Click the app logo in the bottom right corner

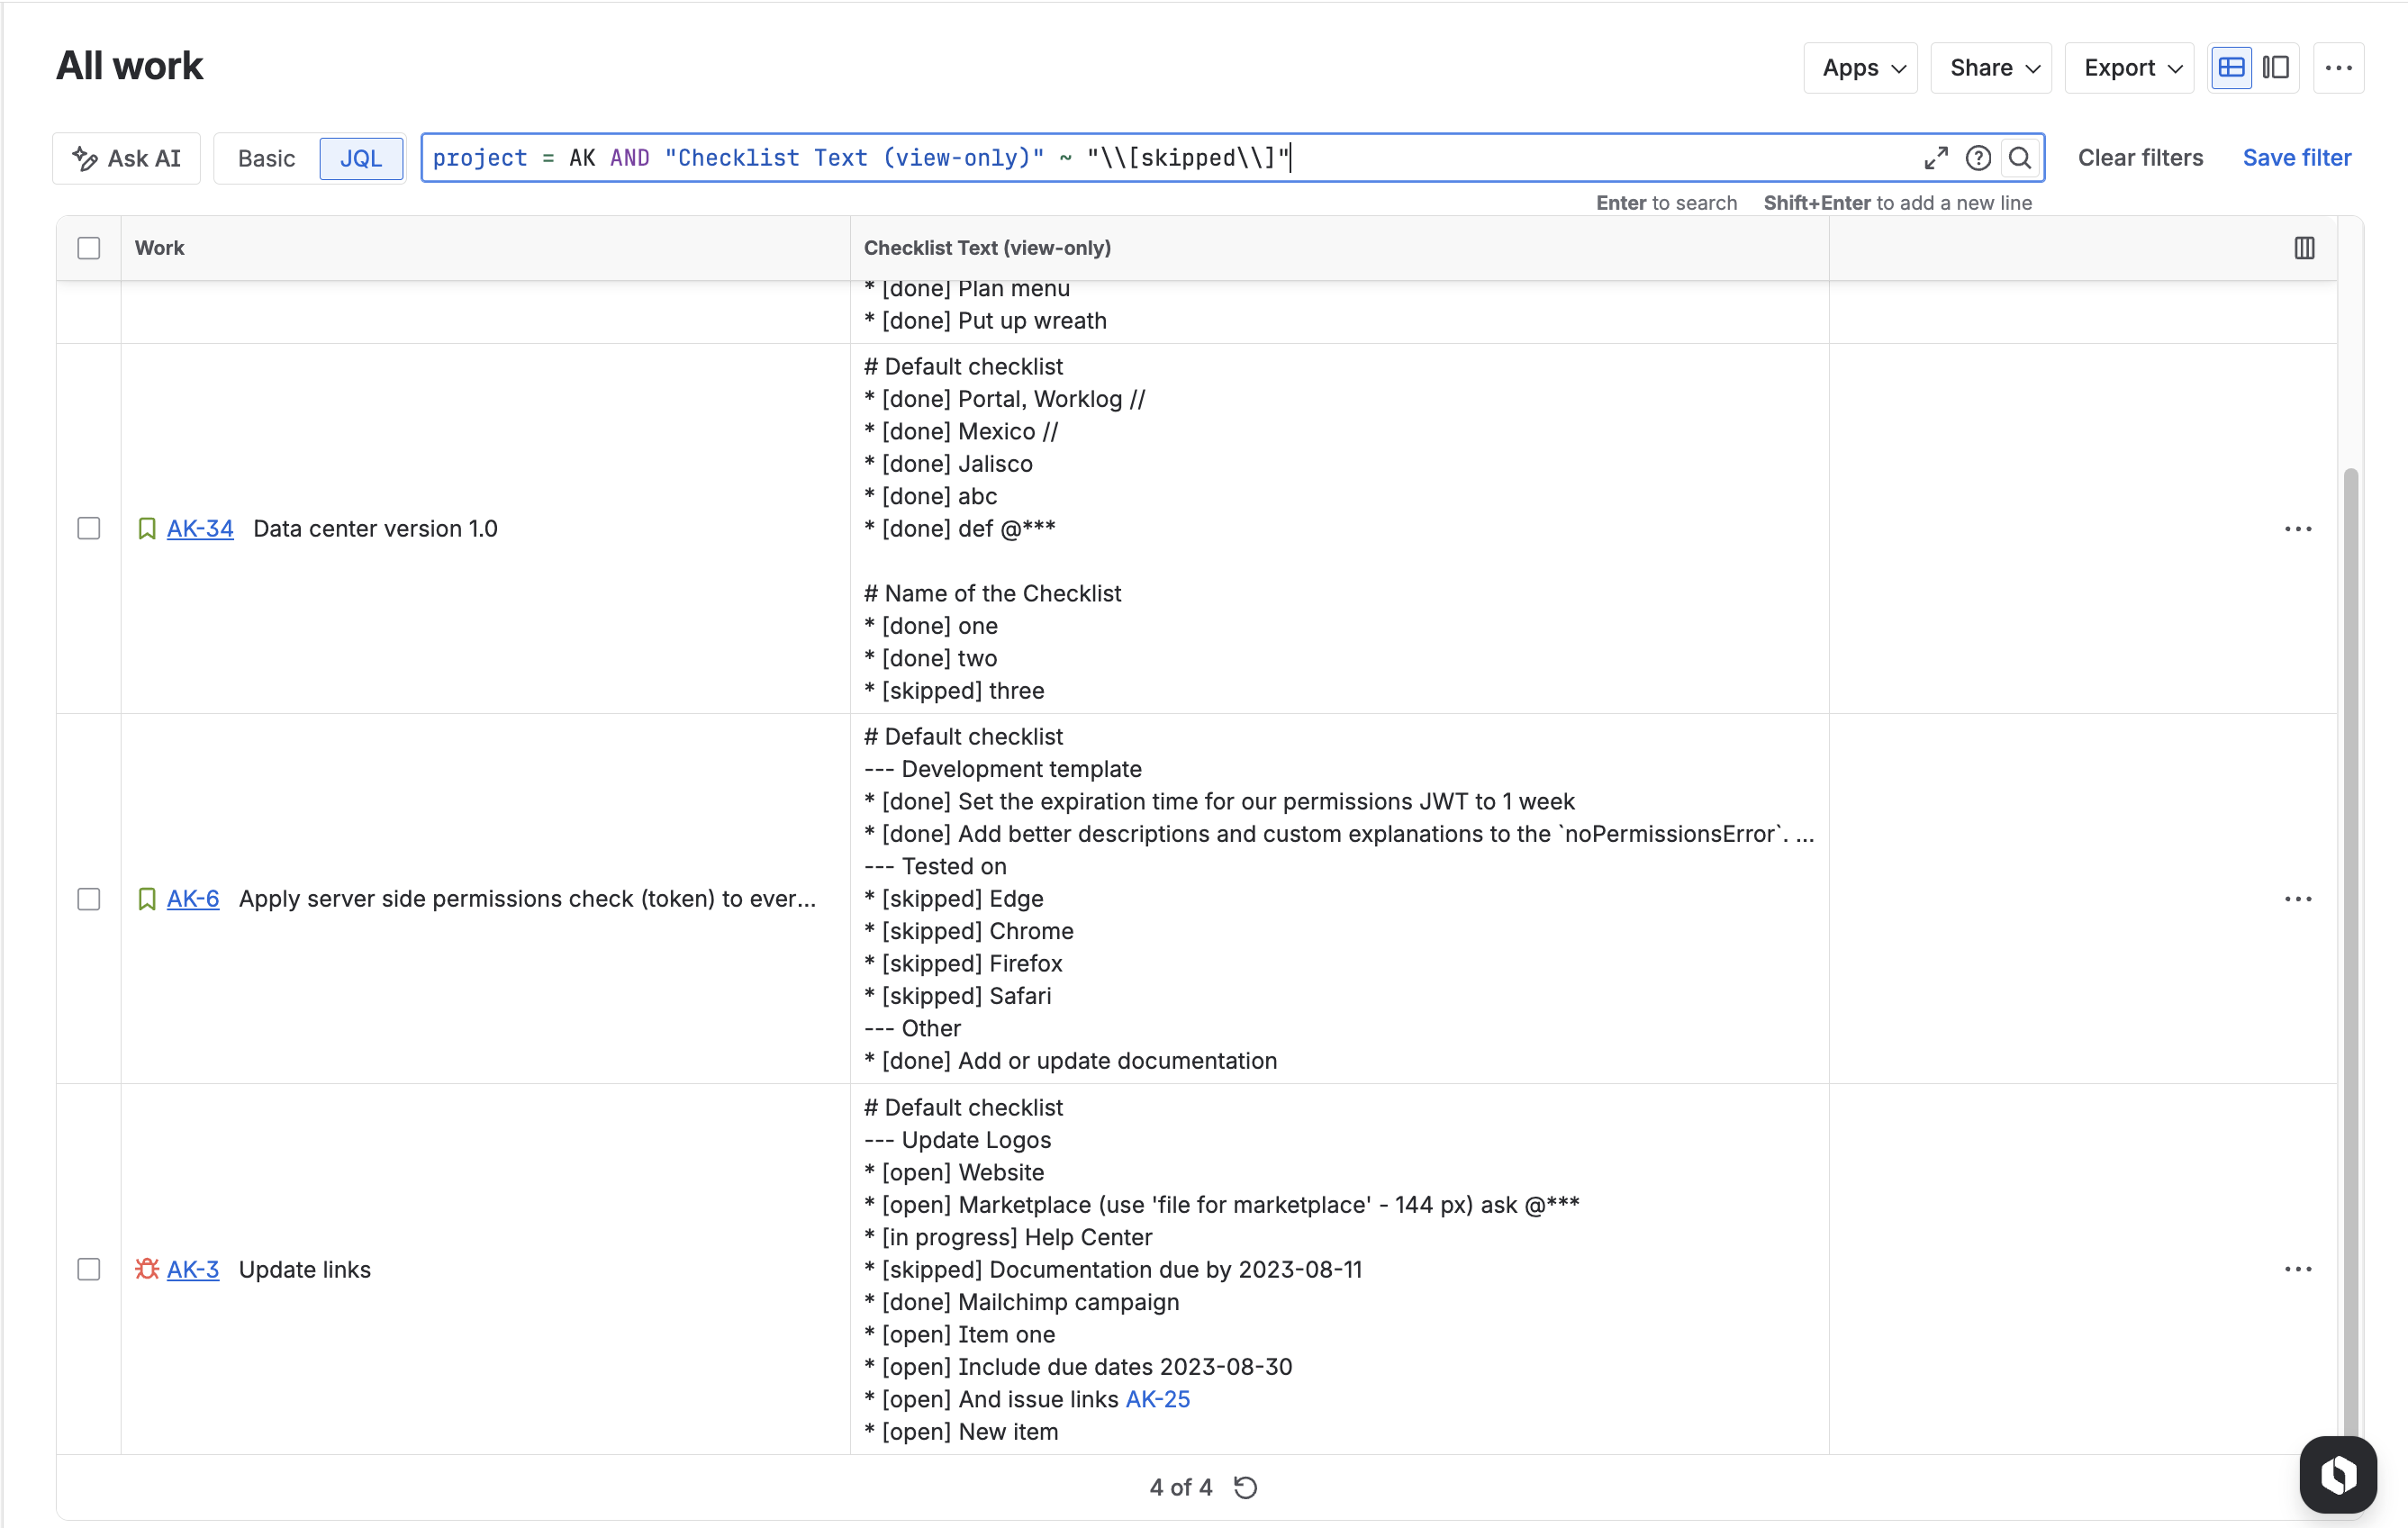click(2337, 1474)
